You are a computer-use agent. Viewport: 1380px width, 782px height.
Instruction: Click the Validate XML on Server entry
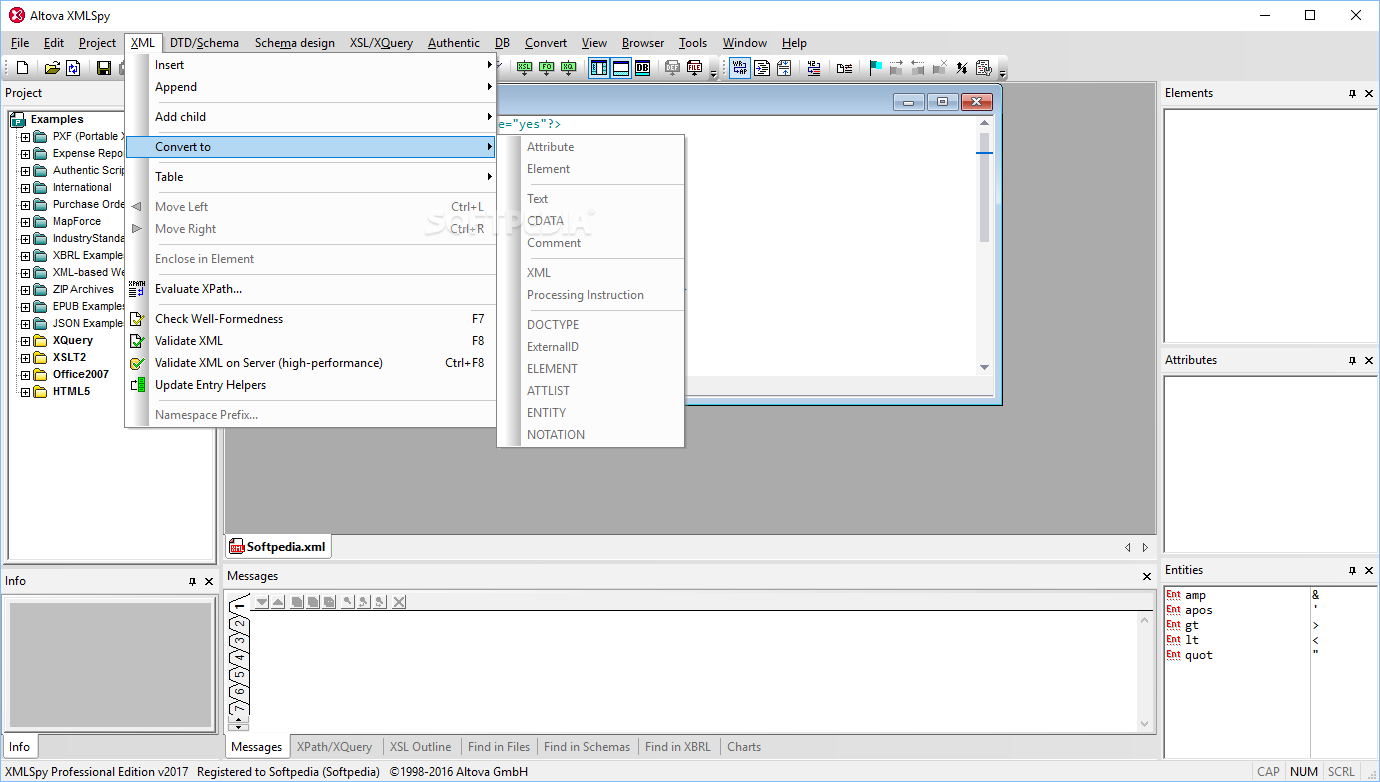(311, 363)
